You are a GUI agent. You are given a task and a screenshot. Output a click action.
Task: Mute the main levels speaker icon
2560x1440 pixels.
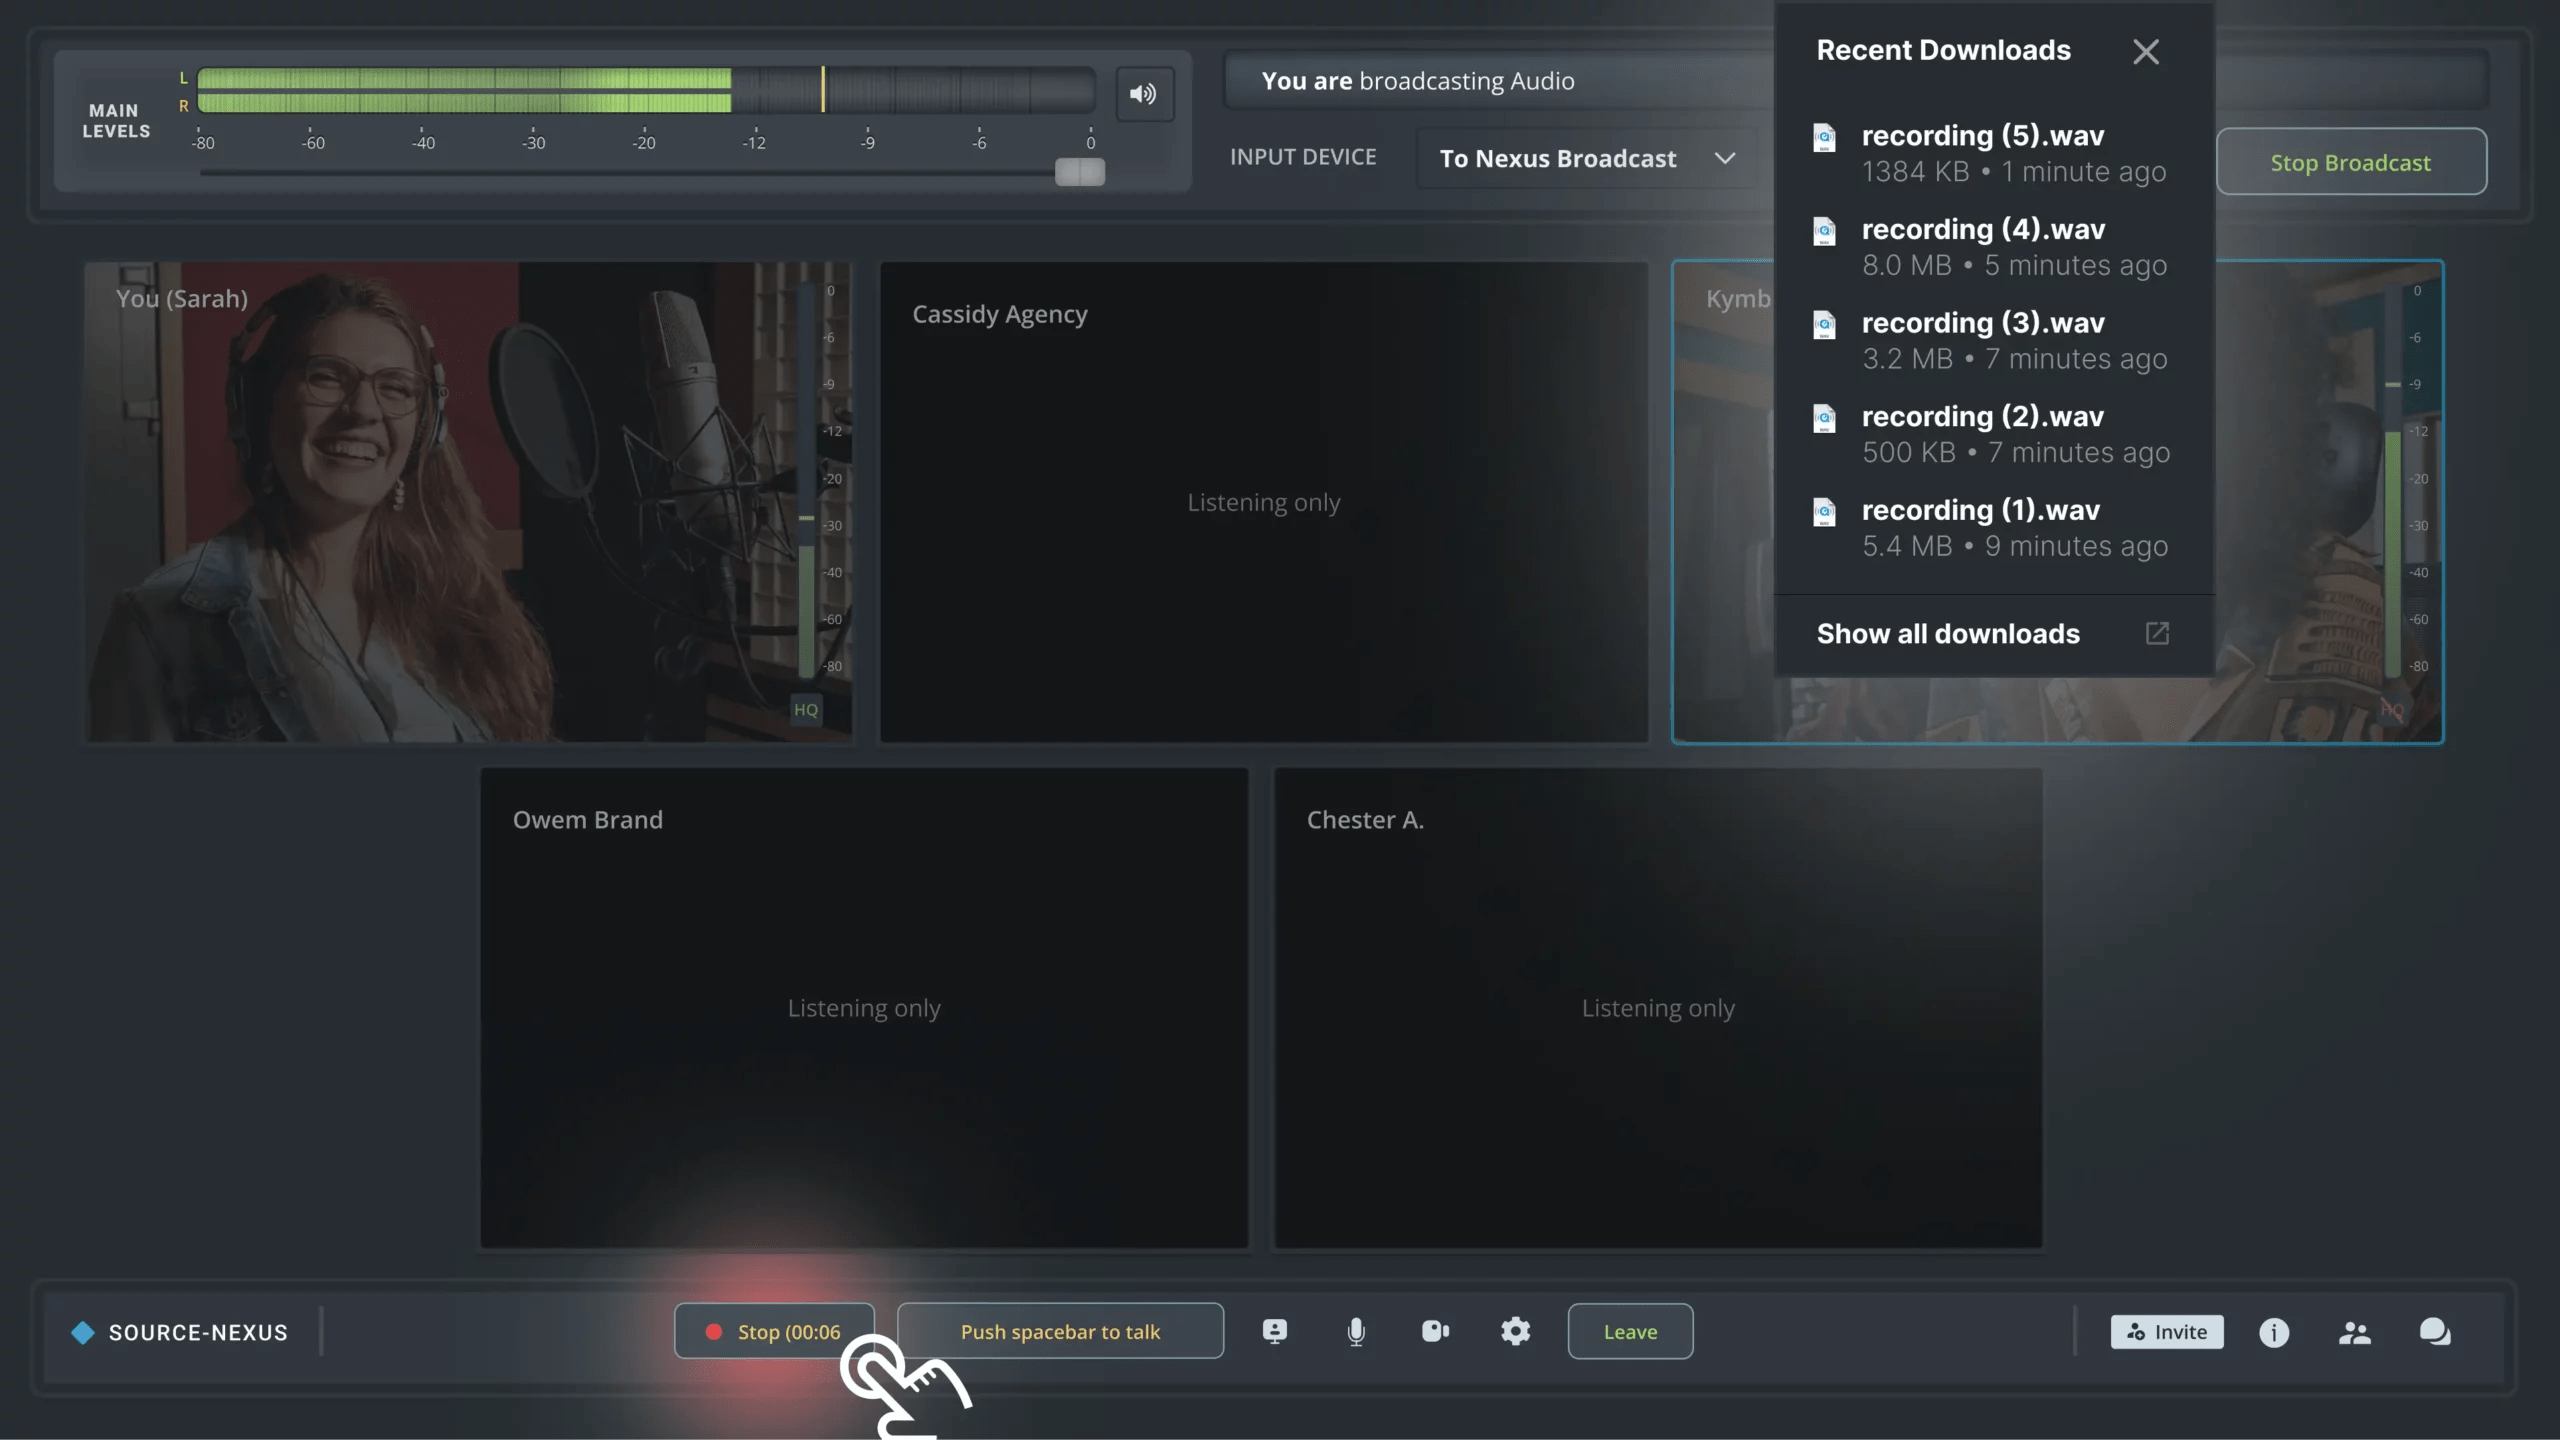pyautogui.click(x=1144, y=94)
